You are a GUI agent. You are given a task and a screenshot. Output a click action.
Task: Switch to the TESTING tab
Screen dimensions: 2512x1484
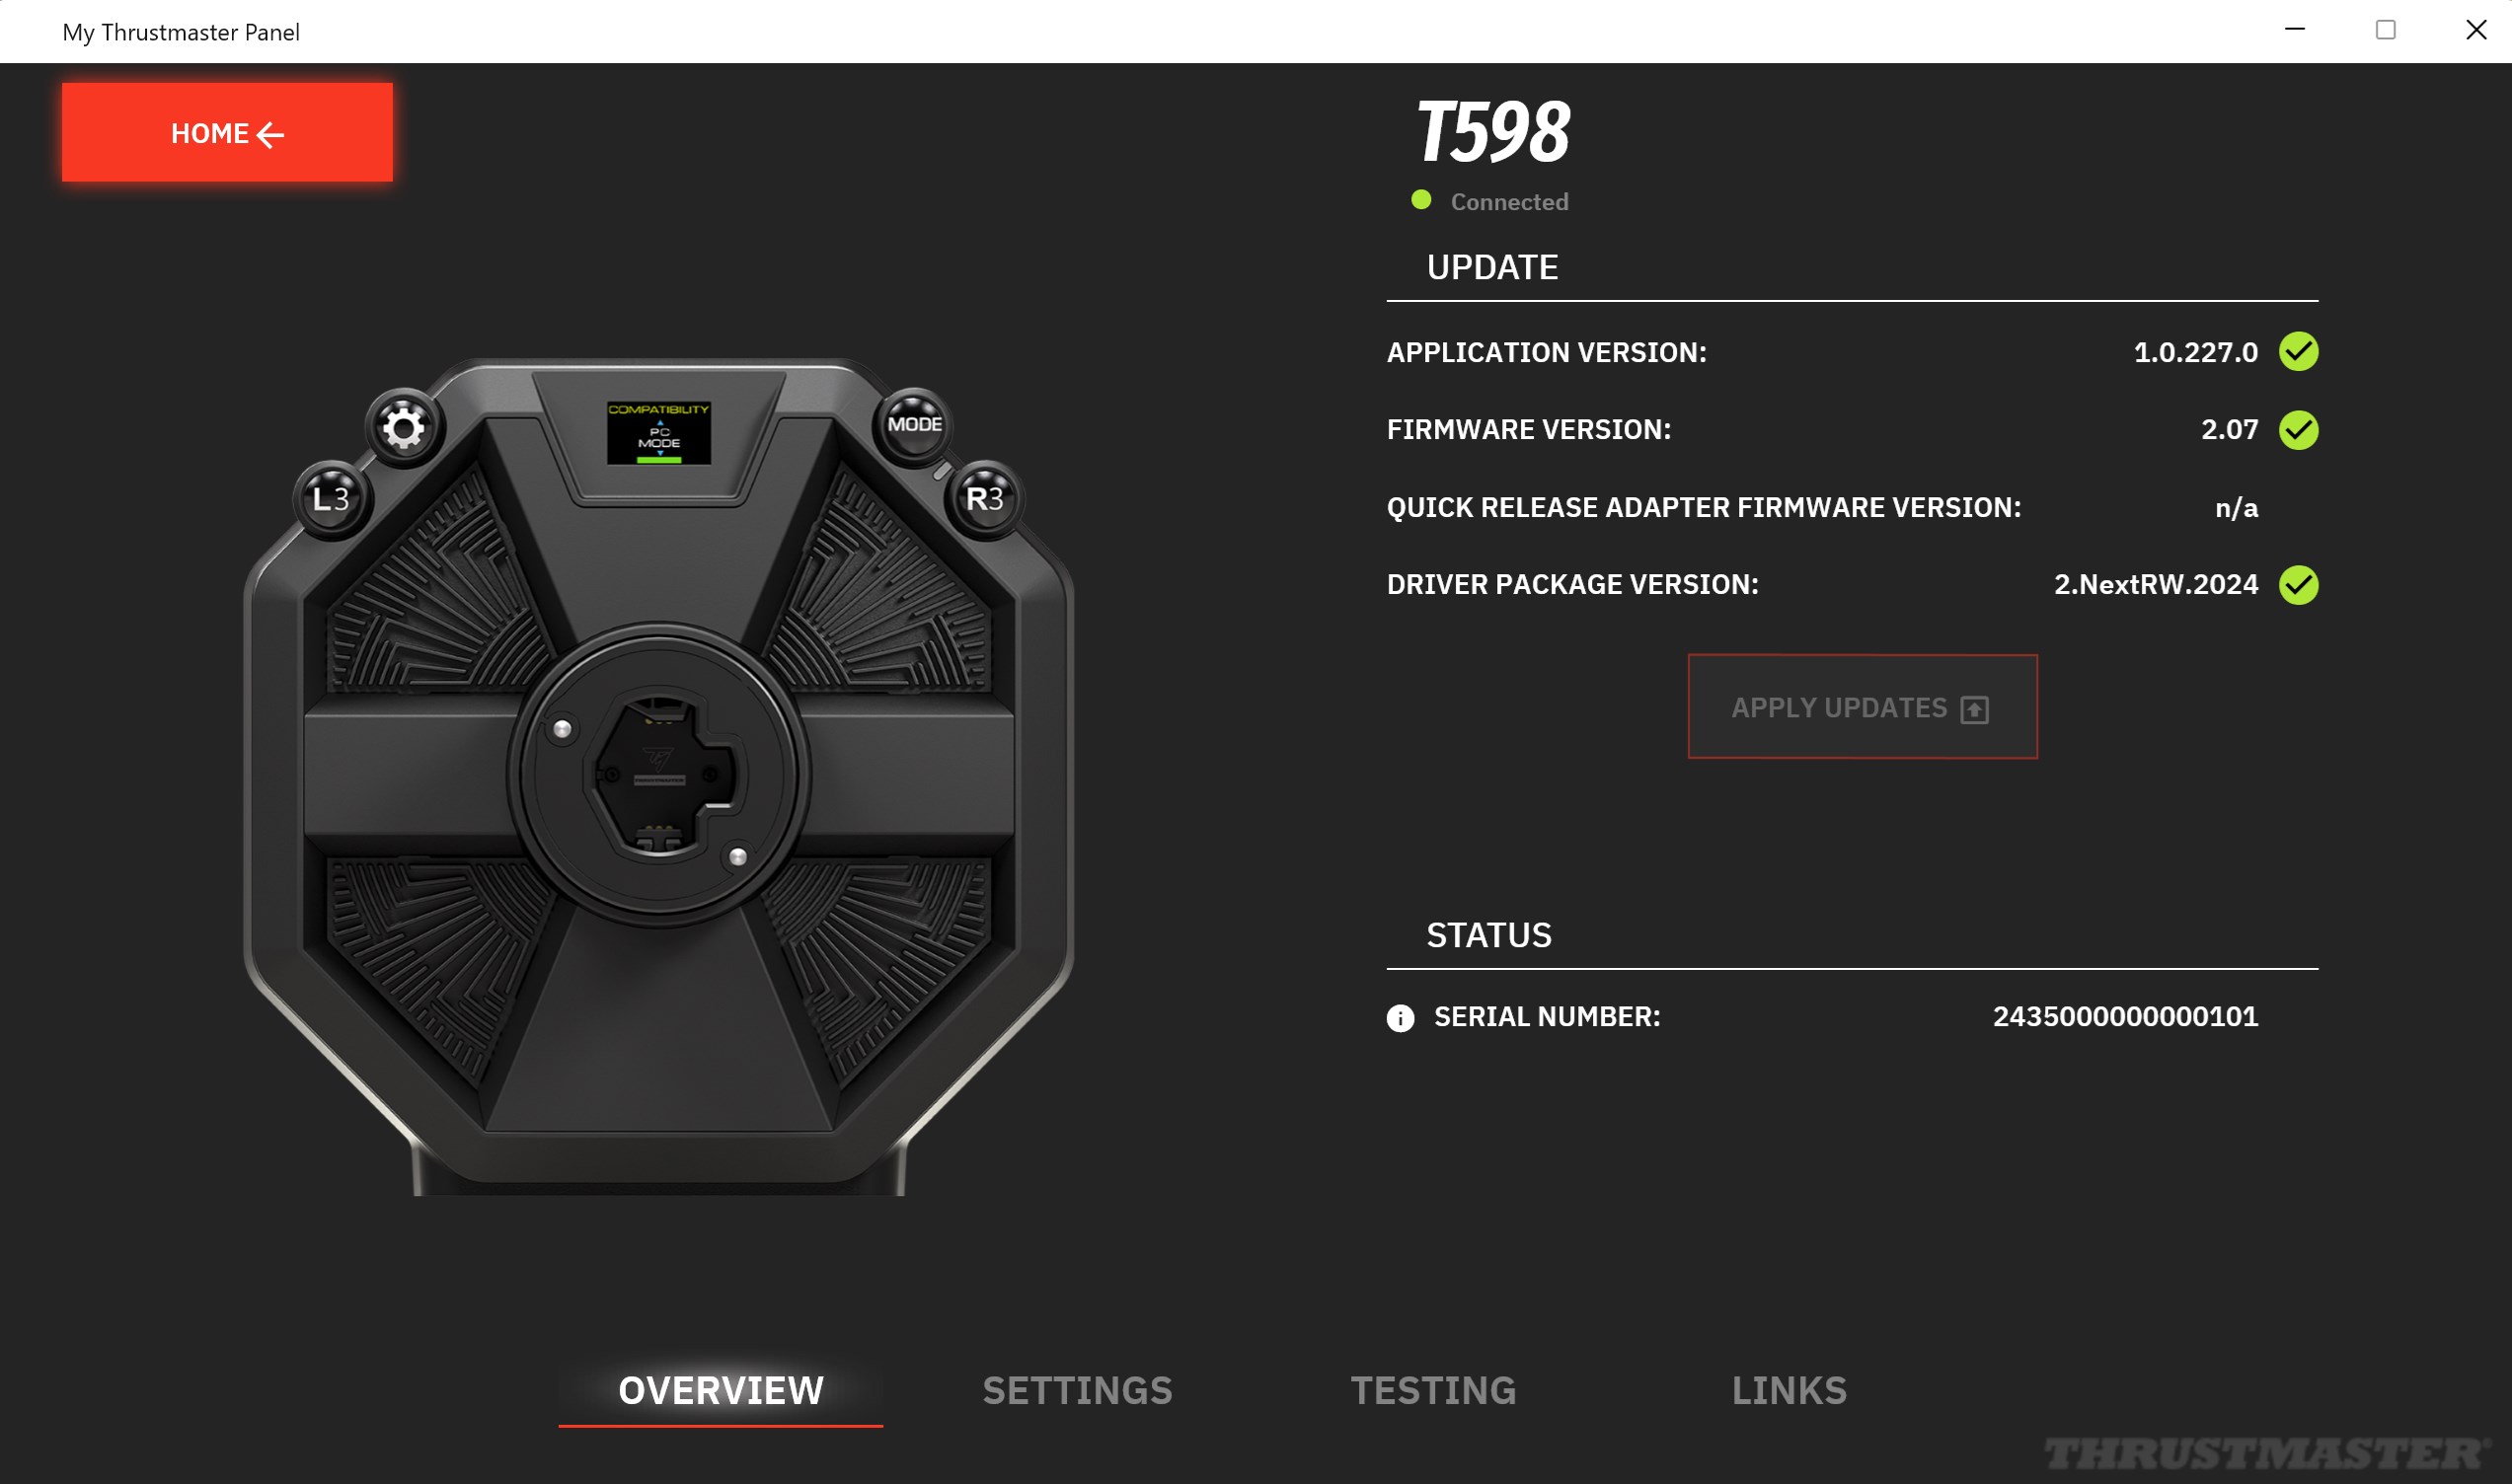(x=1433, y=1391)
